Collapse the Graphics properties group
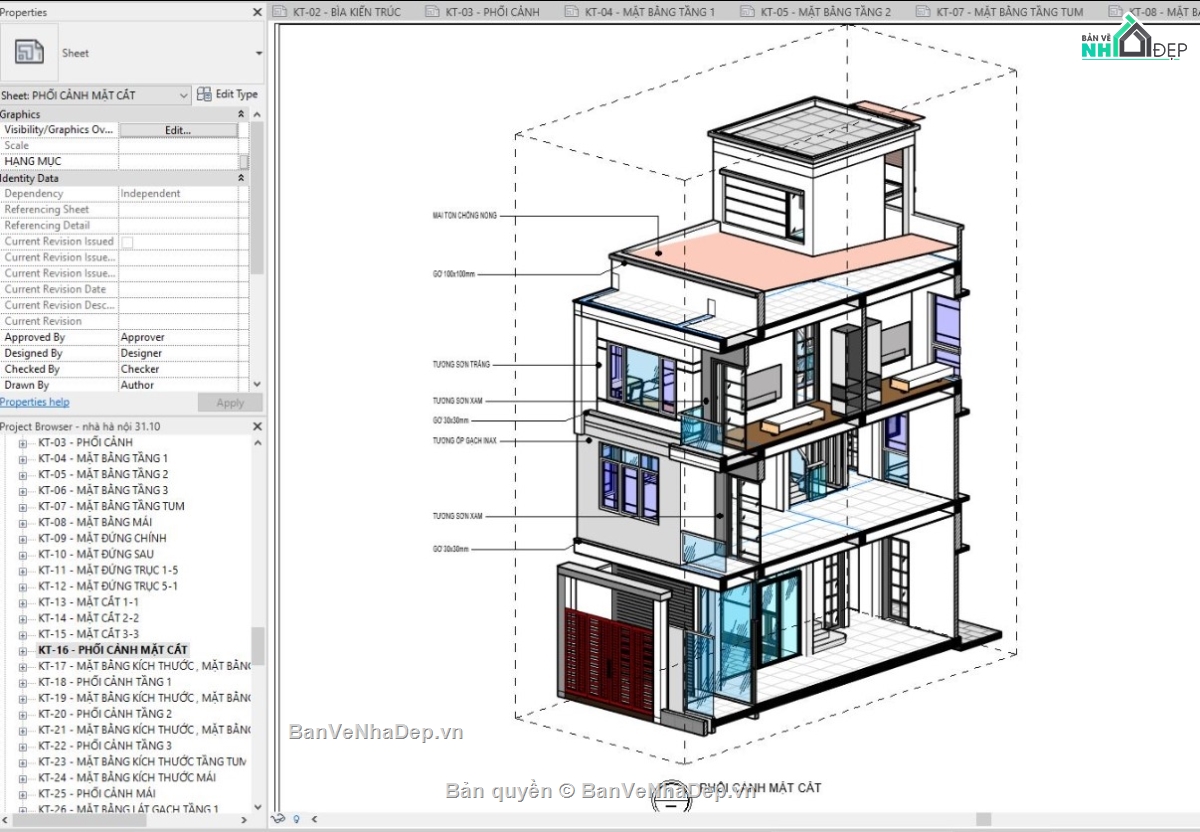Viewport: 1200px width, 832px height. 241,114
